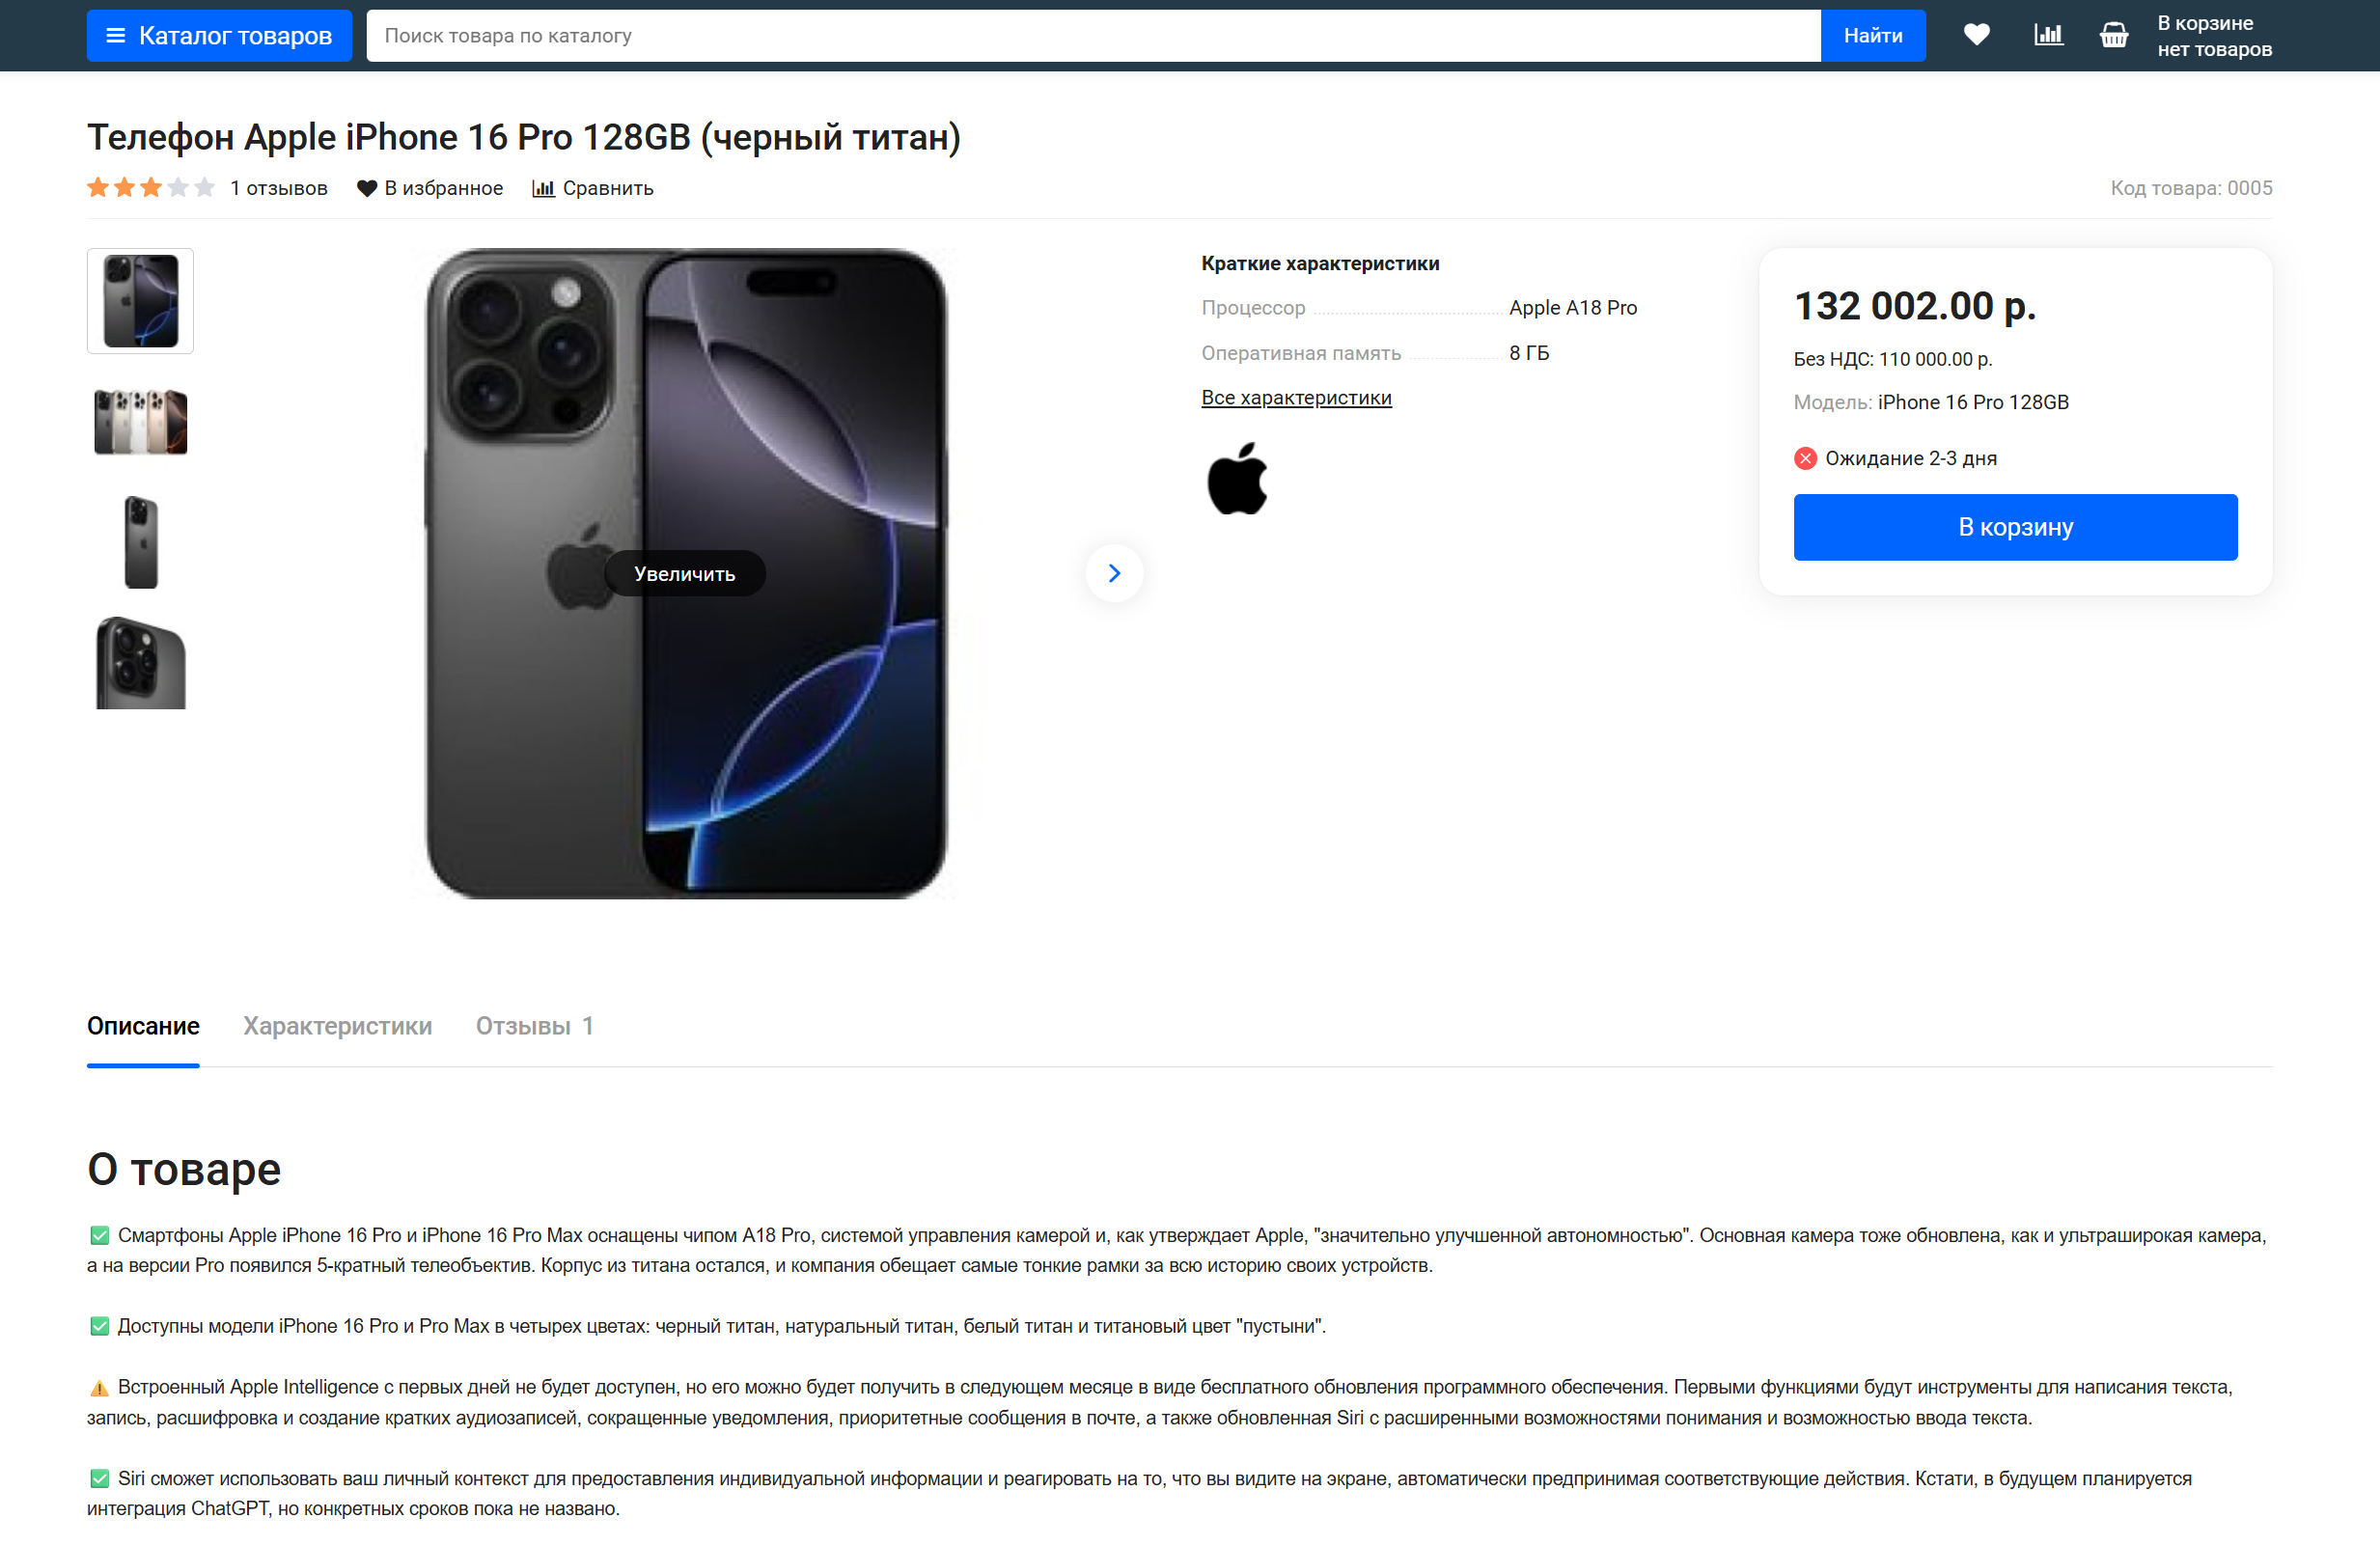Click Увеличить on the main image

coord(684,574)
